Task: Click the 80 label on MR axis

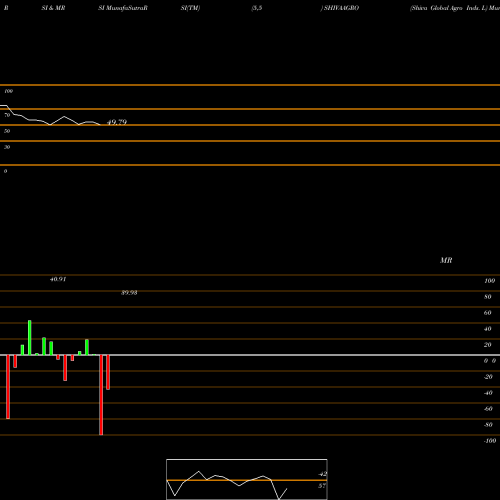Action: click(x=488, y=297)
